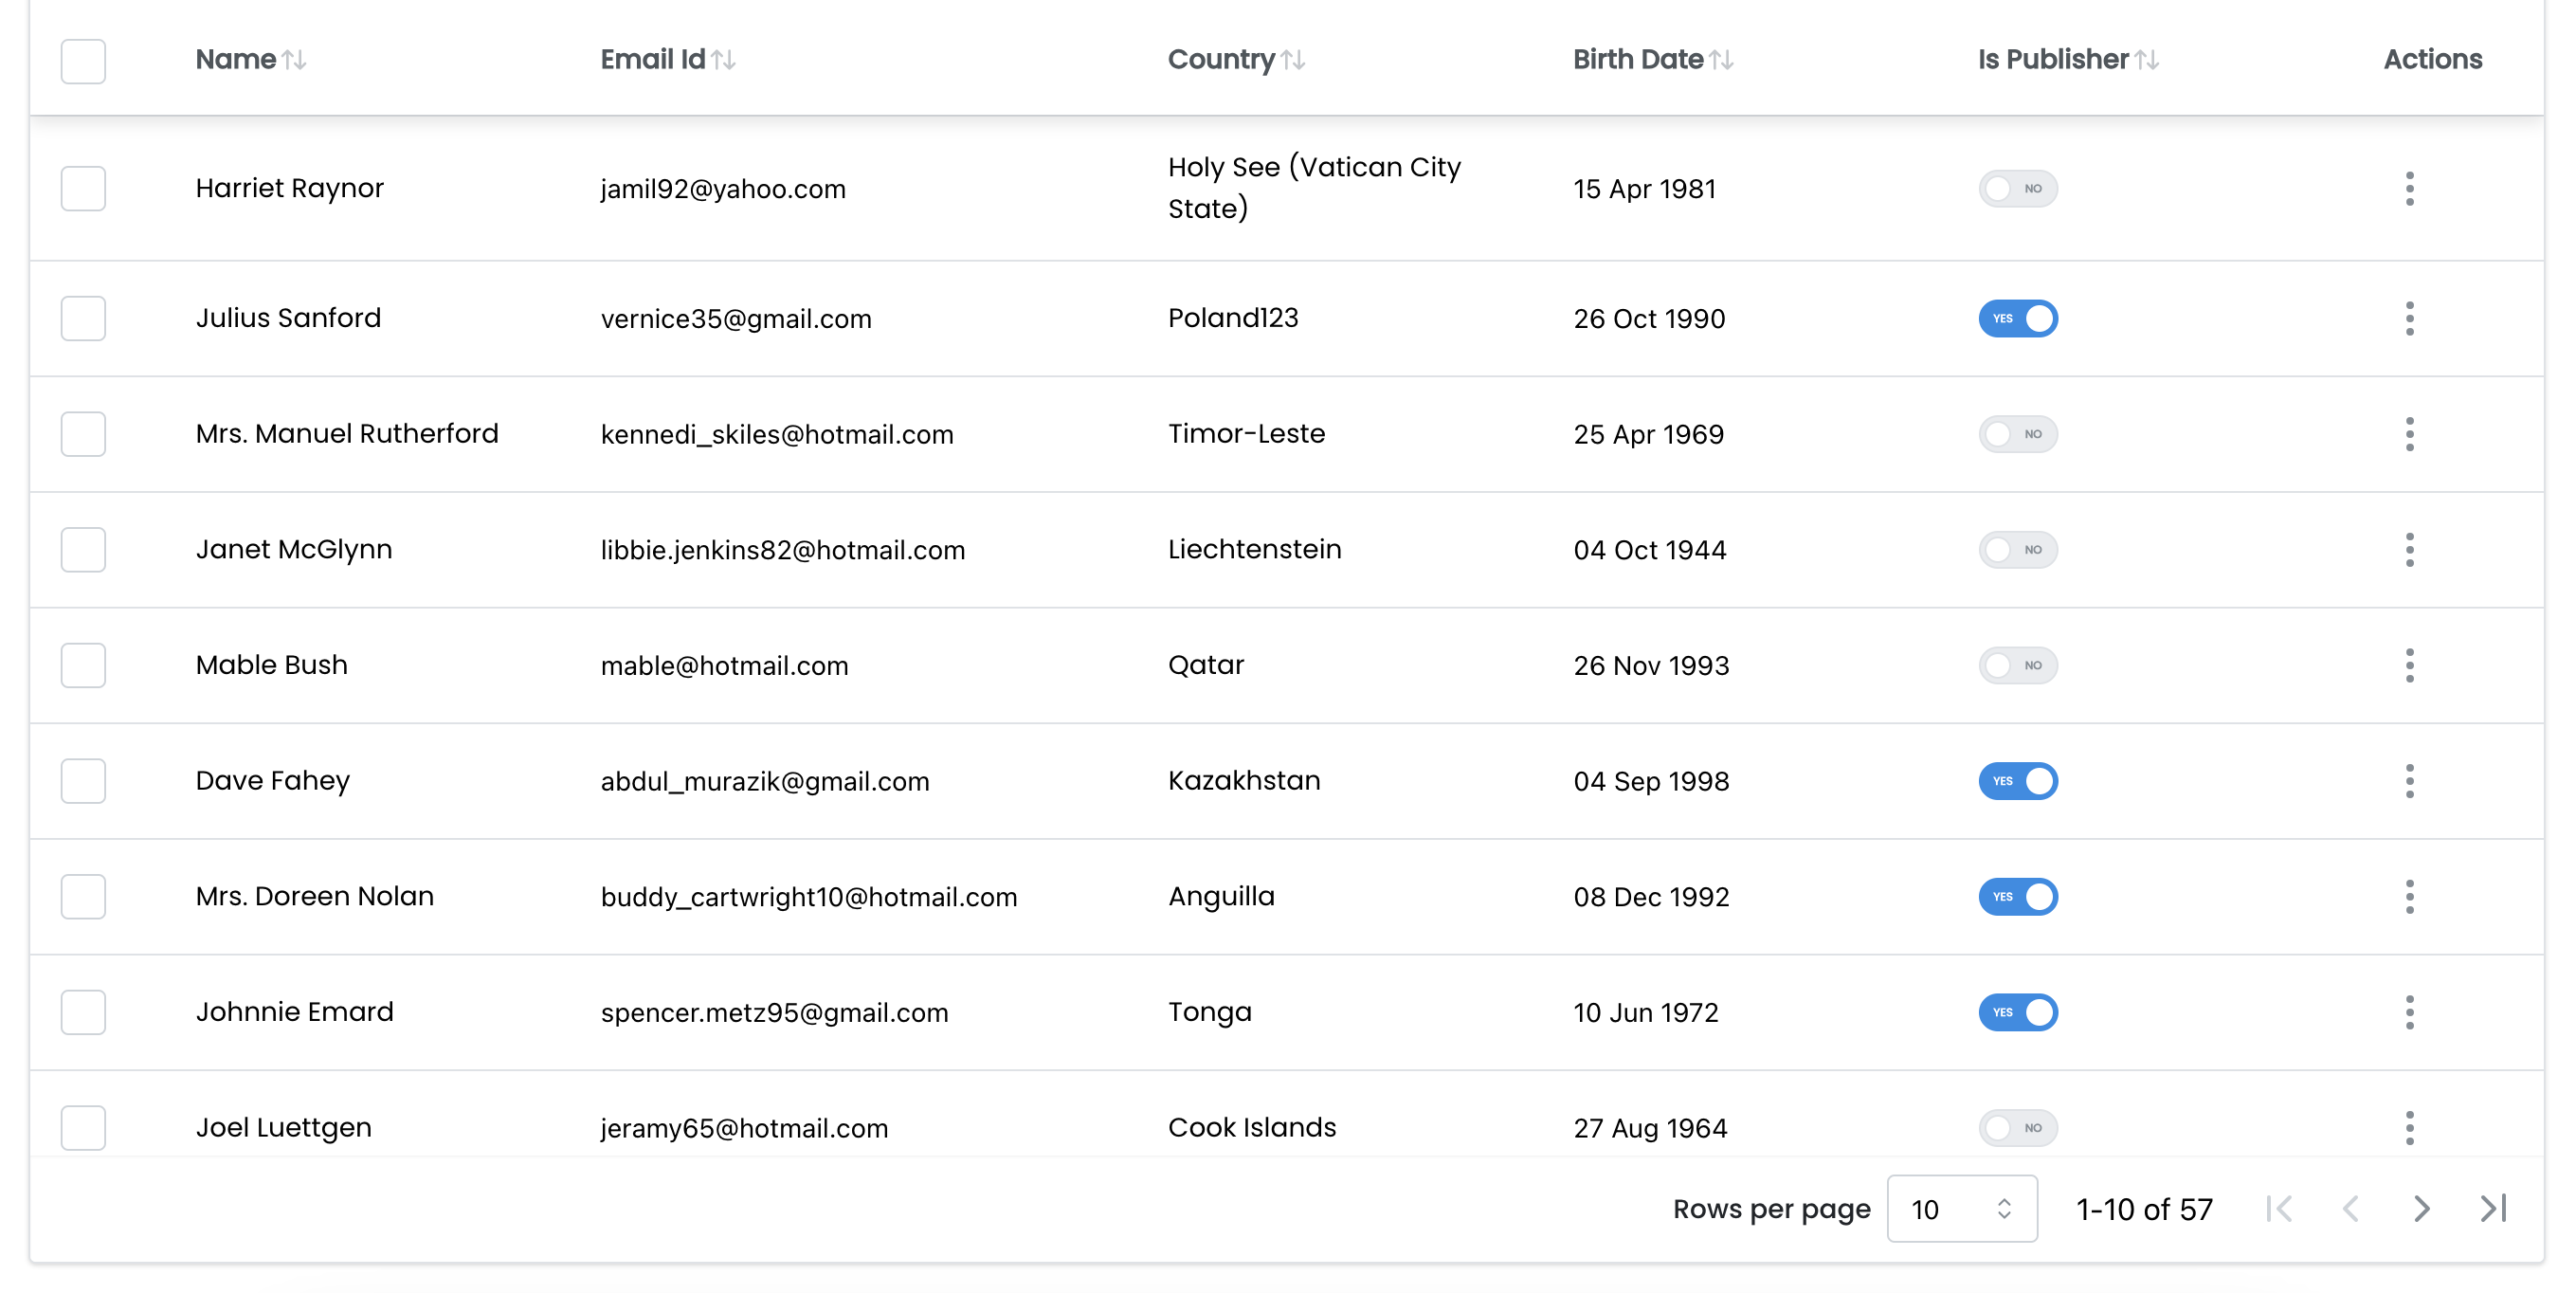Tick checkbox for Mrs. Manuel Rutherford

83,434
